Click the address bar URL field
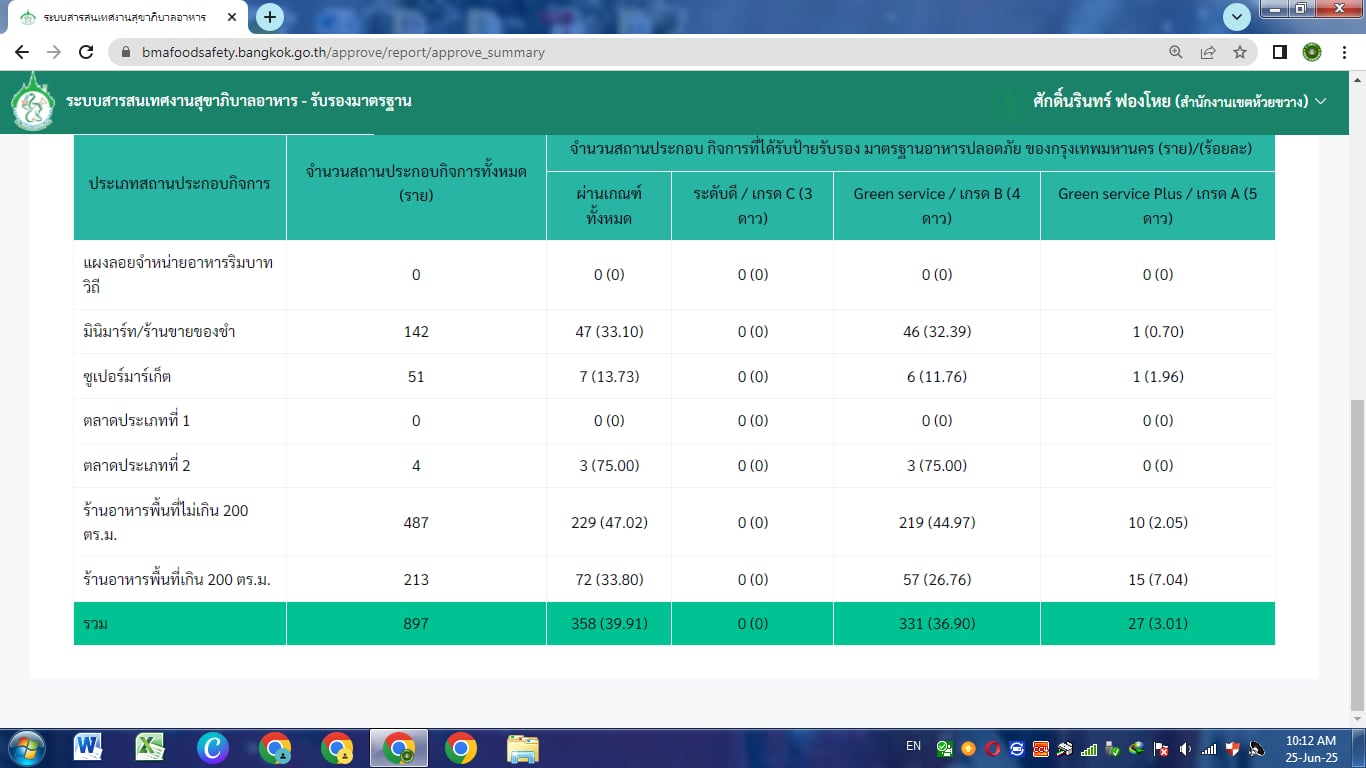1366x768 pixels. 600,52
